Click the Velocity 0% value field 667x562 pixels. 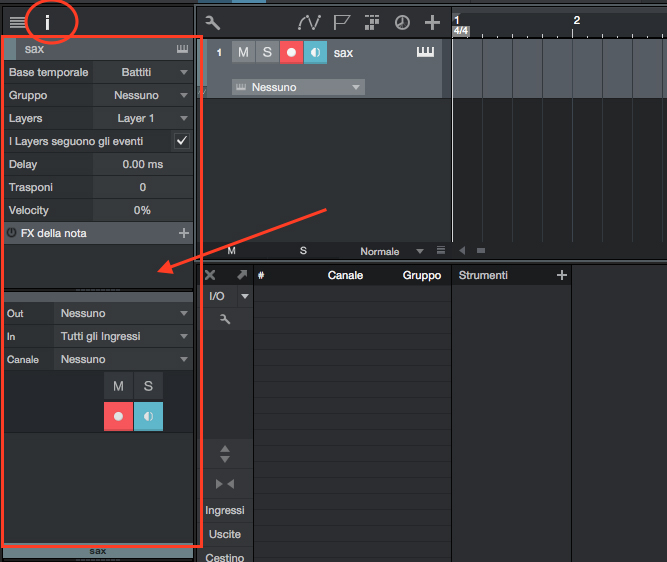click(x=142, y=210)
